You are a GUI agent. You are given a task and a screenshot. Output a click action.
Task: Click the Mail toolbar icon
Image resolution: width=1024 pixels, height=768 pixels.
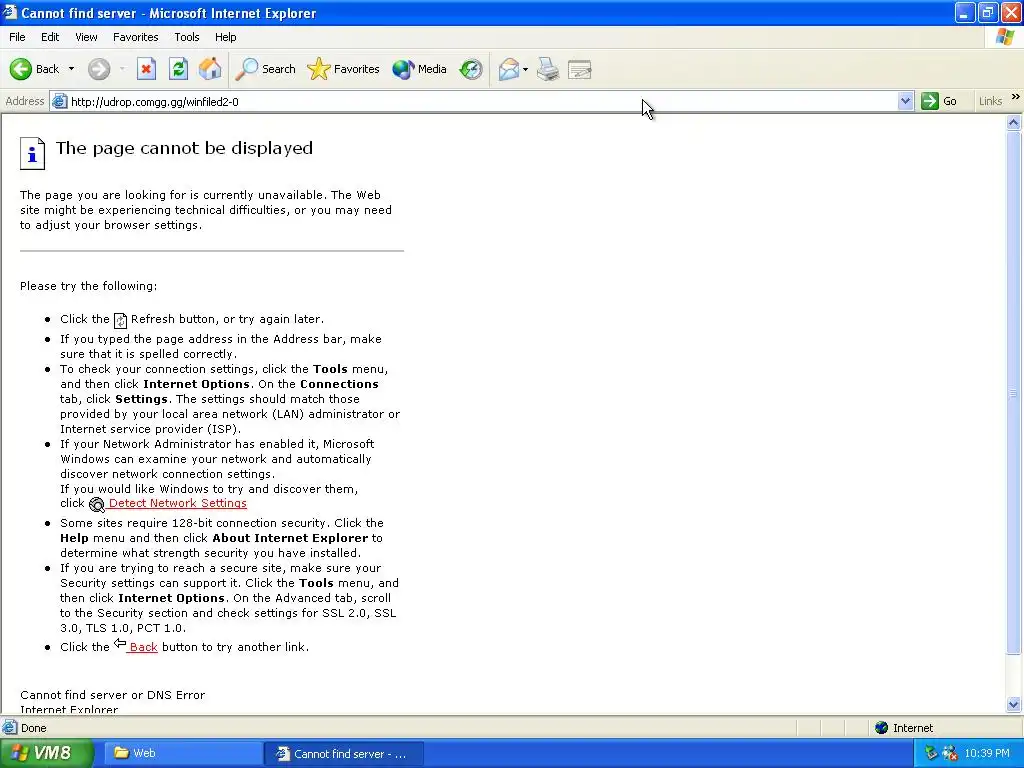point(508,69)
